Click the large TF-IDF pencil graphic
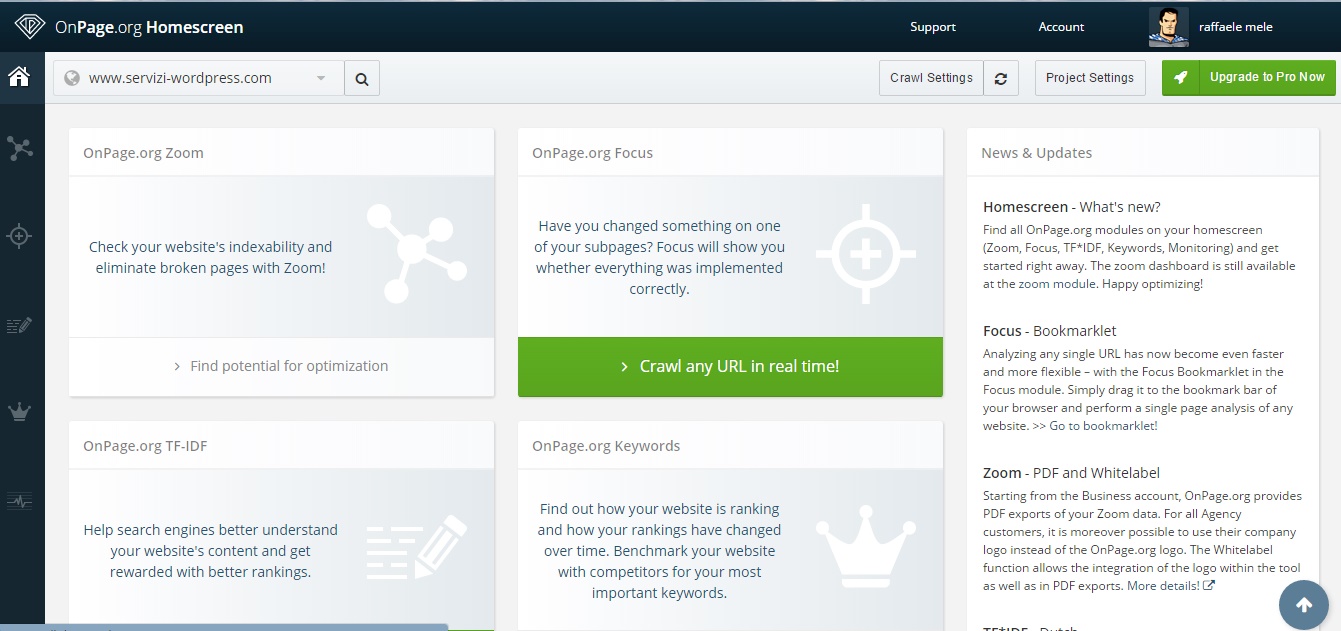This screenshot has height=631, width=1341. pos(416,546)
